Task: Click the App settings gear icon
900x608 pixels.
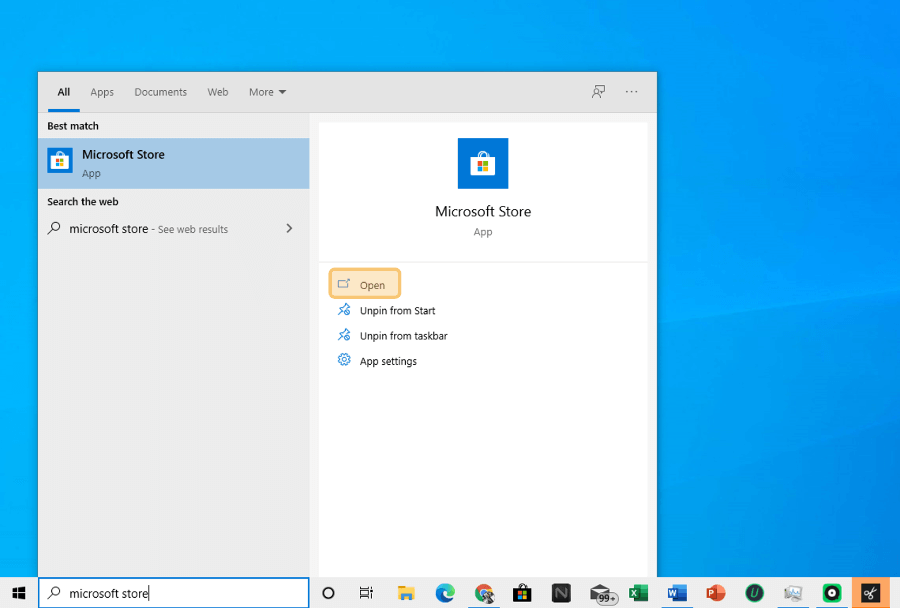Action: 344,360
